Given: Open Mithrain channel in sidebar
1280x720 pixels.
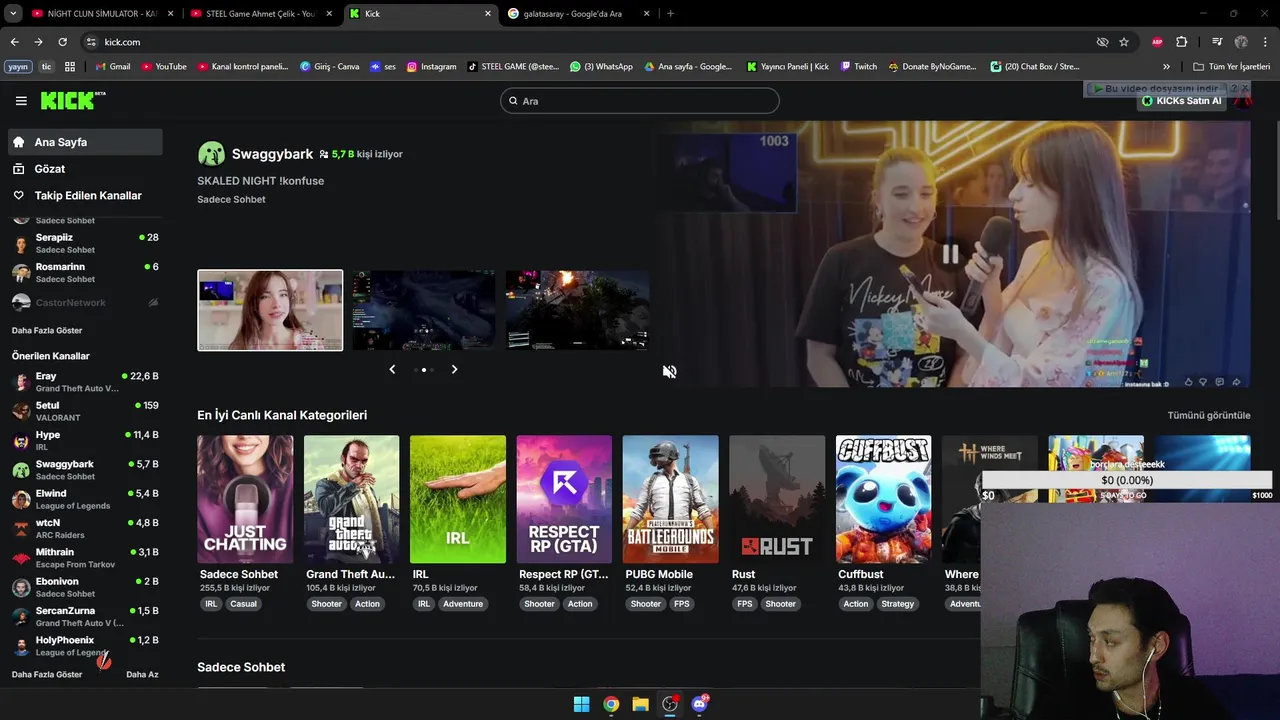Looking at the screenshot, I should click(x=85, y=558).
